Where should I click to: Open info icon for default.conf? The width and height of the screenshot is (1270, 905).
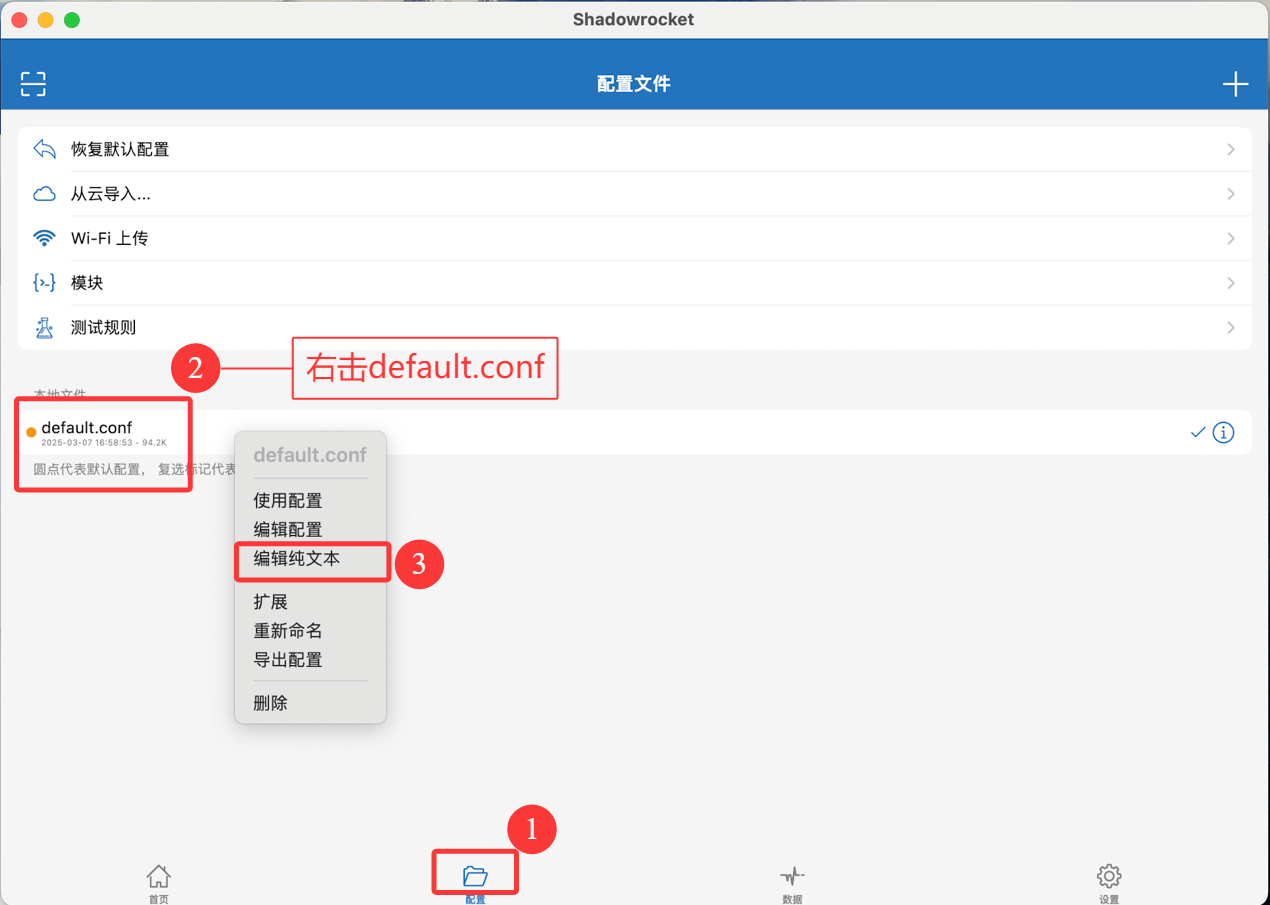tap(1223, 432)
